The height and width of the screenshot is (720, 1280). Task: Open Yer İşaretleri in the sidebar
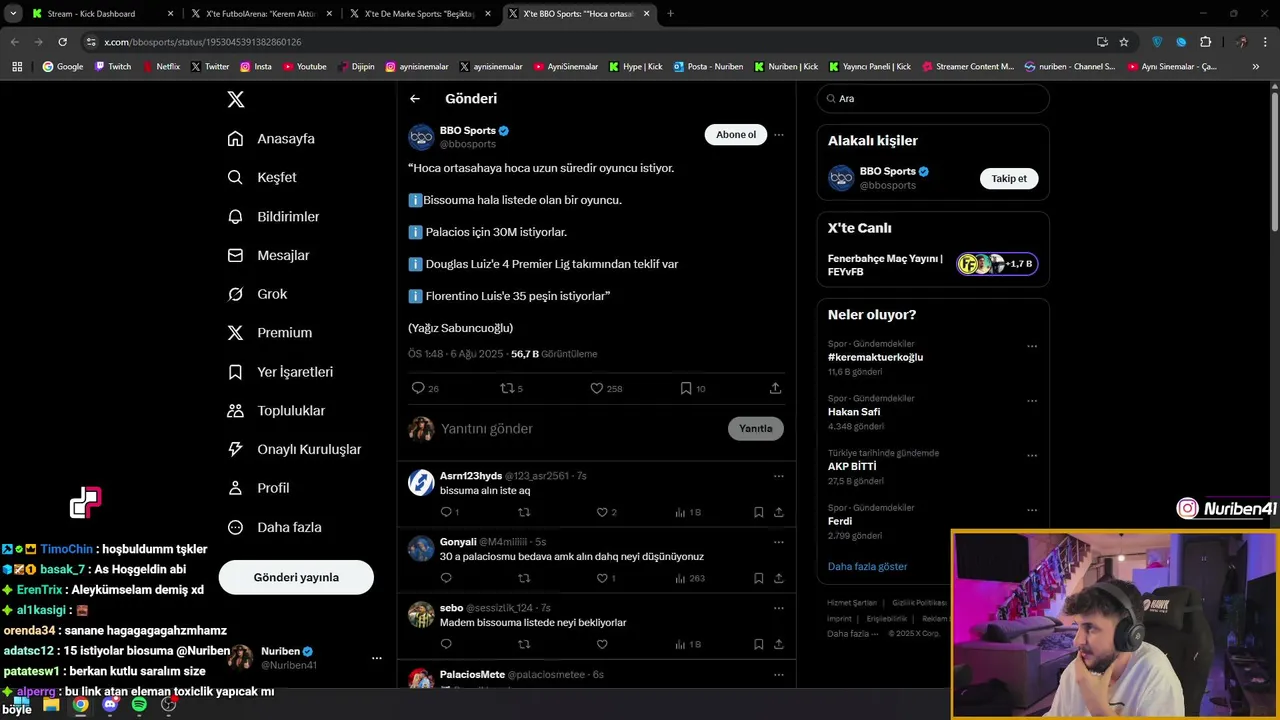(280, 371)
